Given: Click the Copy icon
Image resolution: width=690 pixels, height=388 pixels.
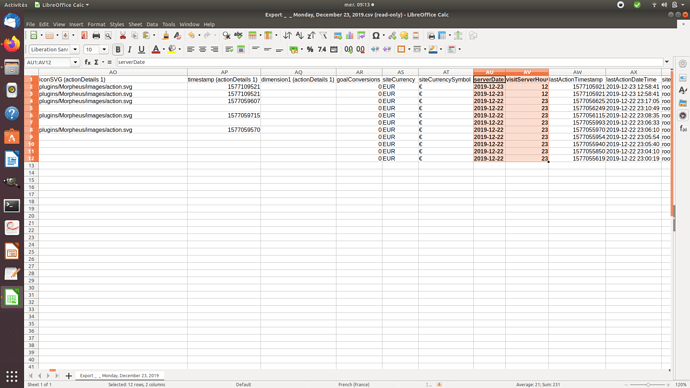Looking at the screenshot, I should point(135,36).
